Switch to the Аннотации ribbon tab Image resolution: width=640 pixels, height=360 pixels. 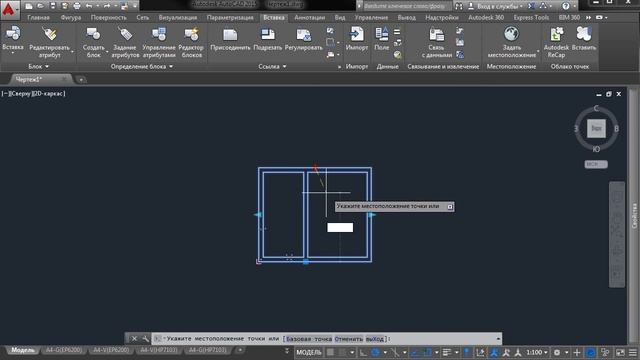click(x=309, y=18)
